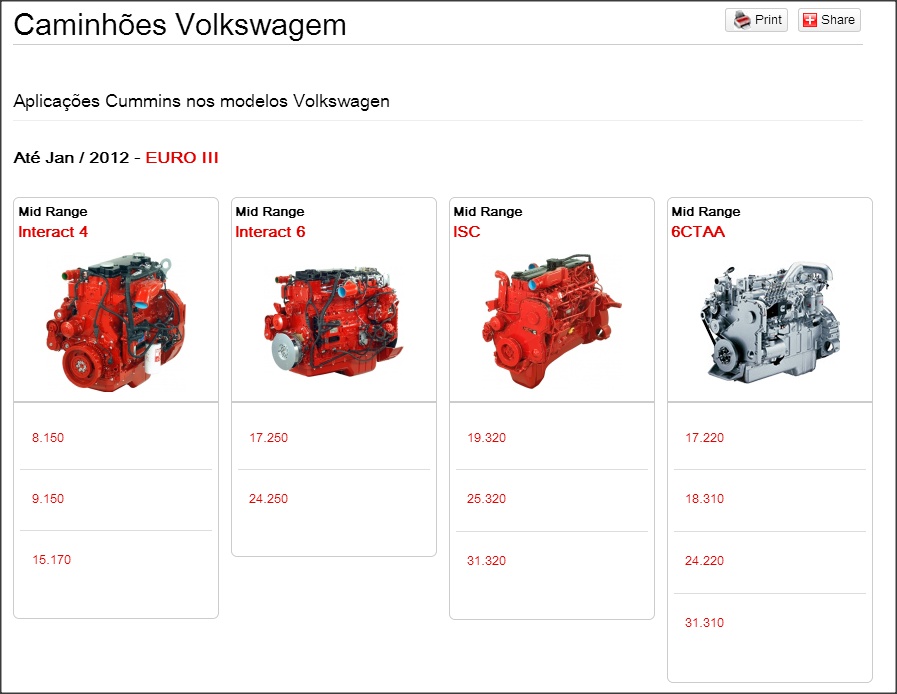This screenshot has width=897, height=694.
Task: Click the Share button label
Action: point(838,20)
